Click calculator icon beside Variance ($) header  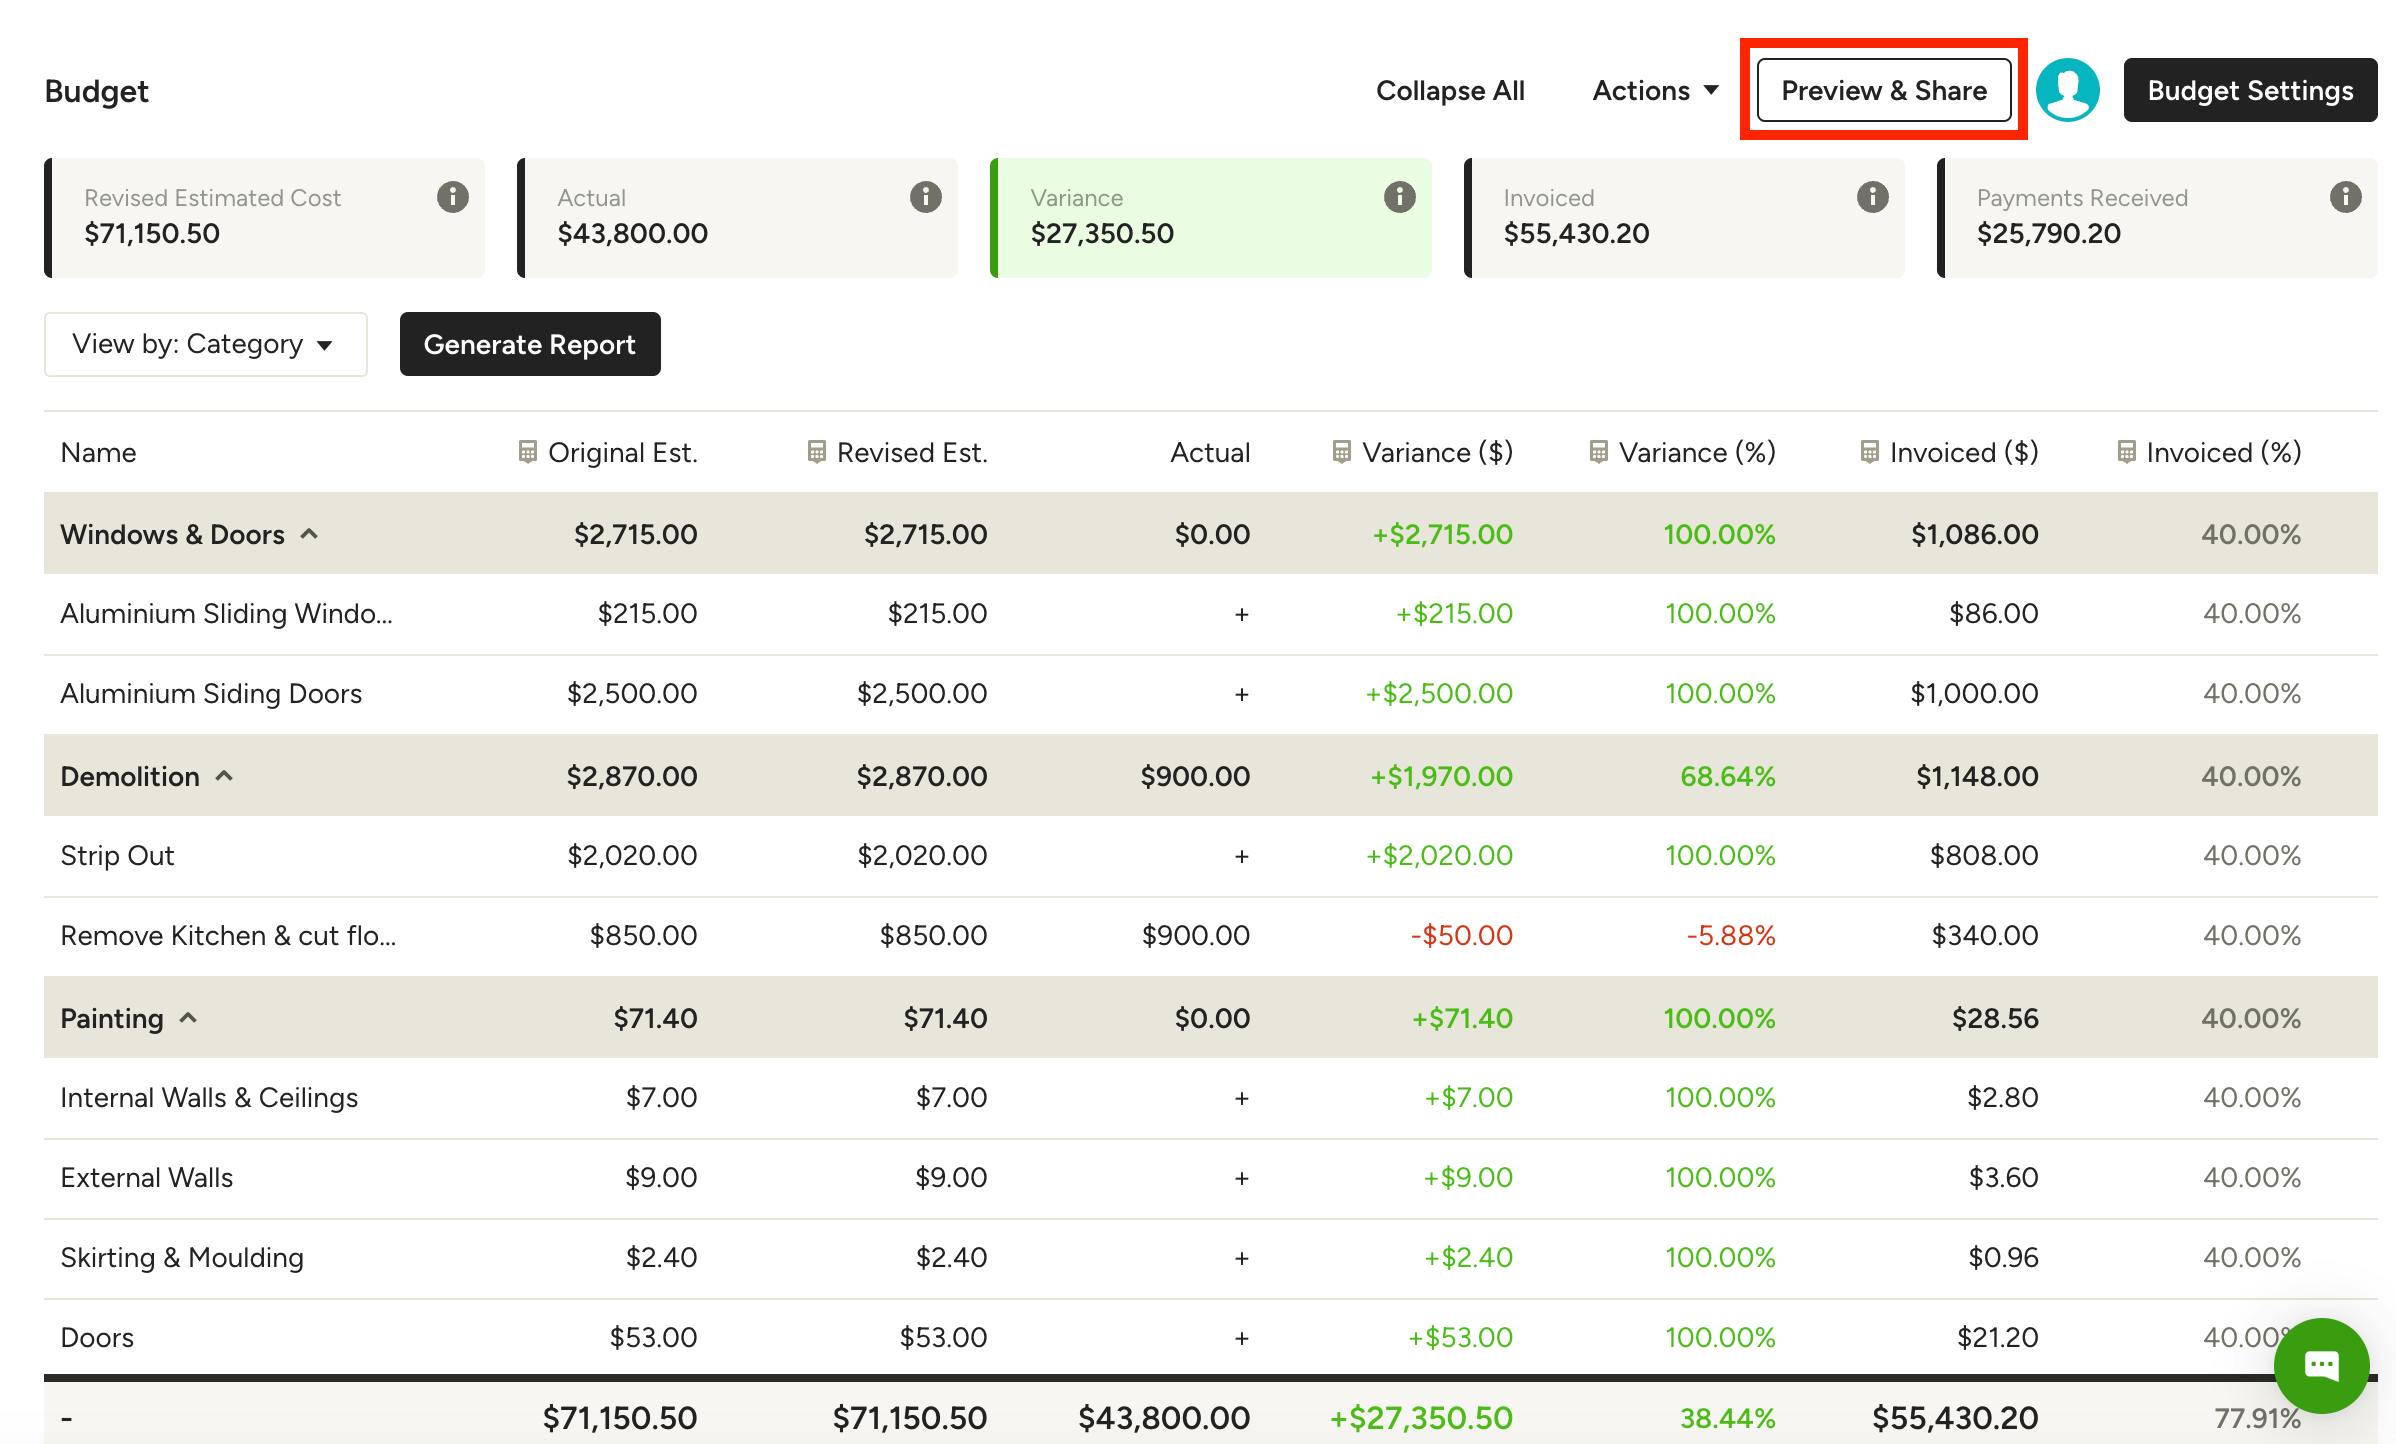(x=1342, y=452)
